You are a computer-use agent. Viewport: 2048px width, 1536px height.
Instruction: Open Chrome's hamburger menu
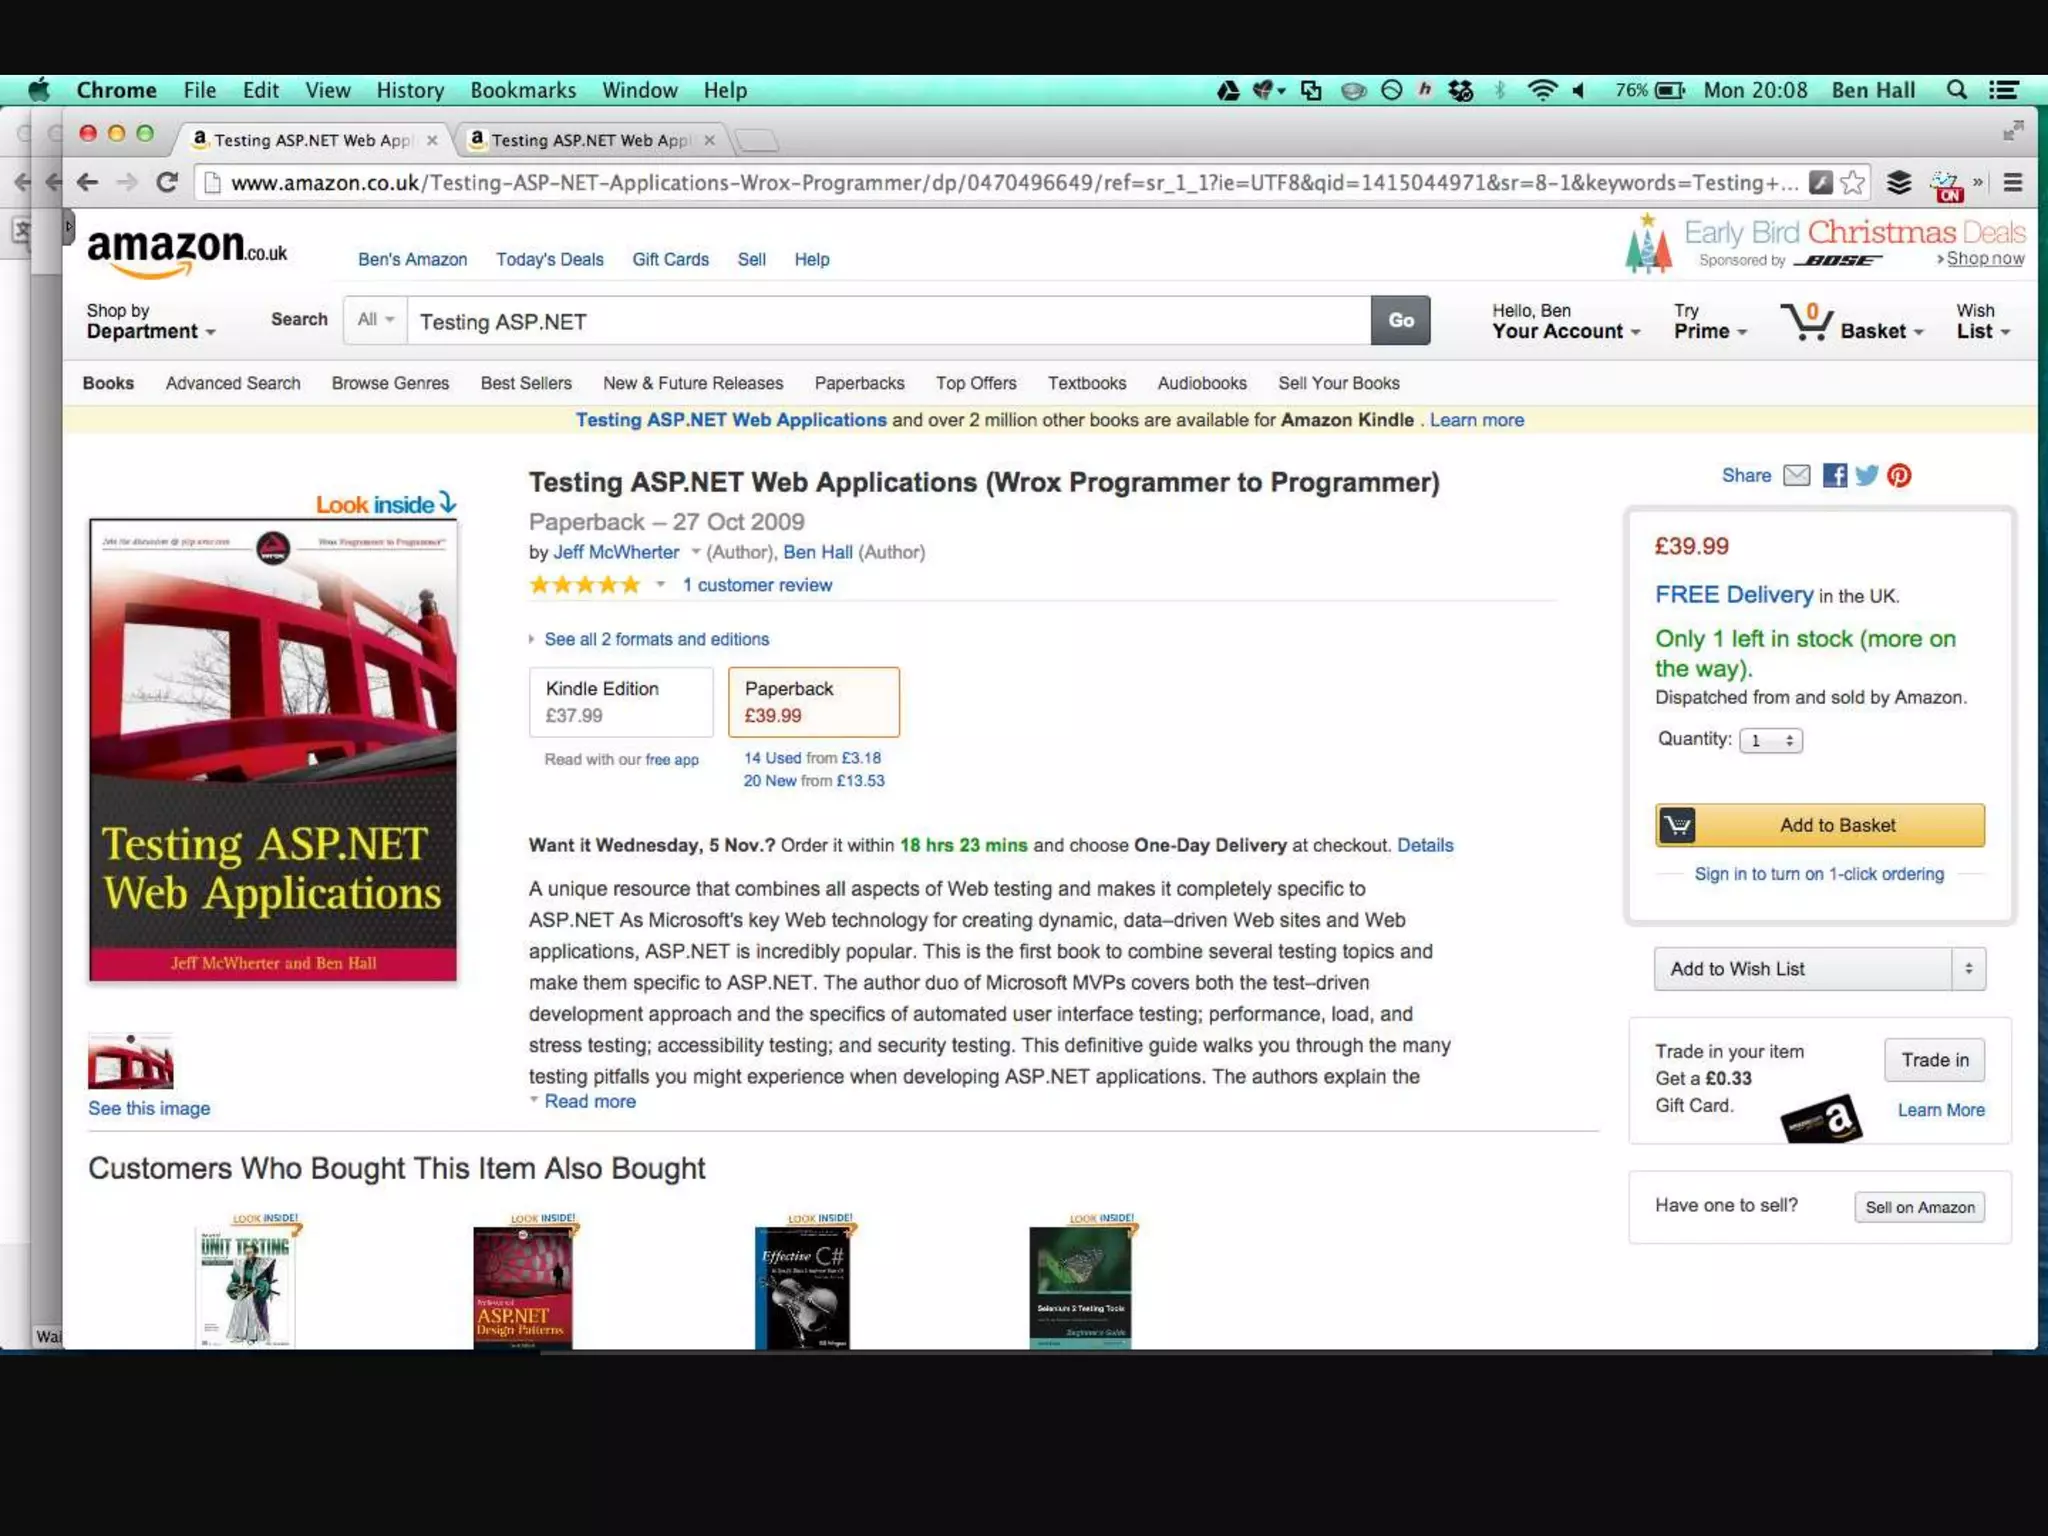2013,182
